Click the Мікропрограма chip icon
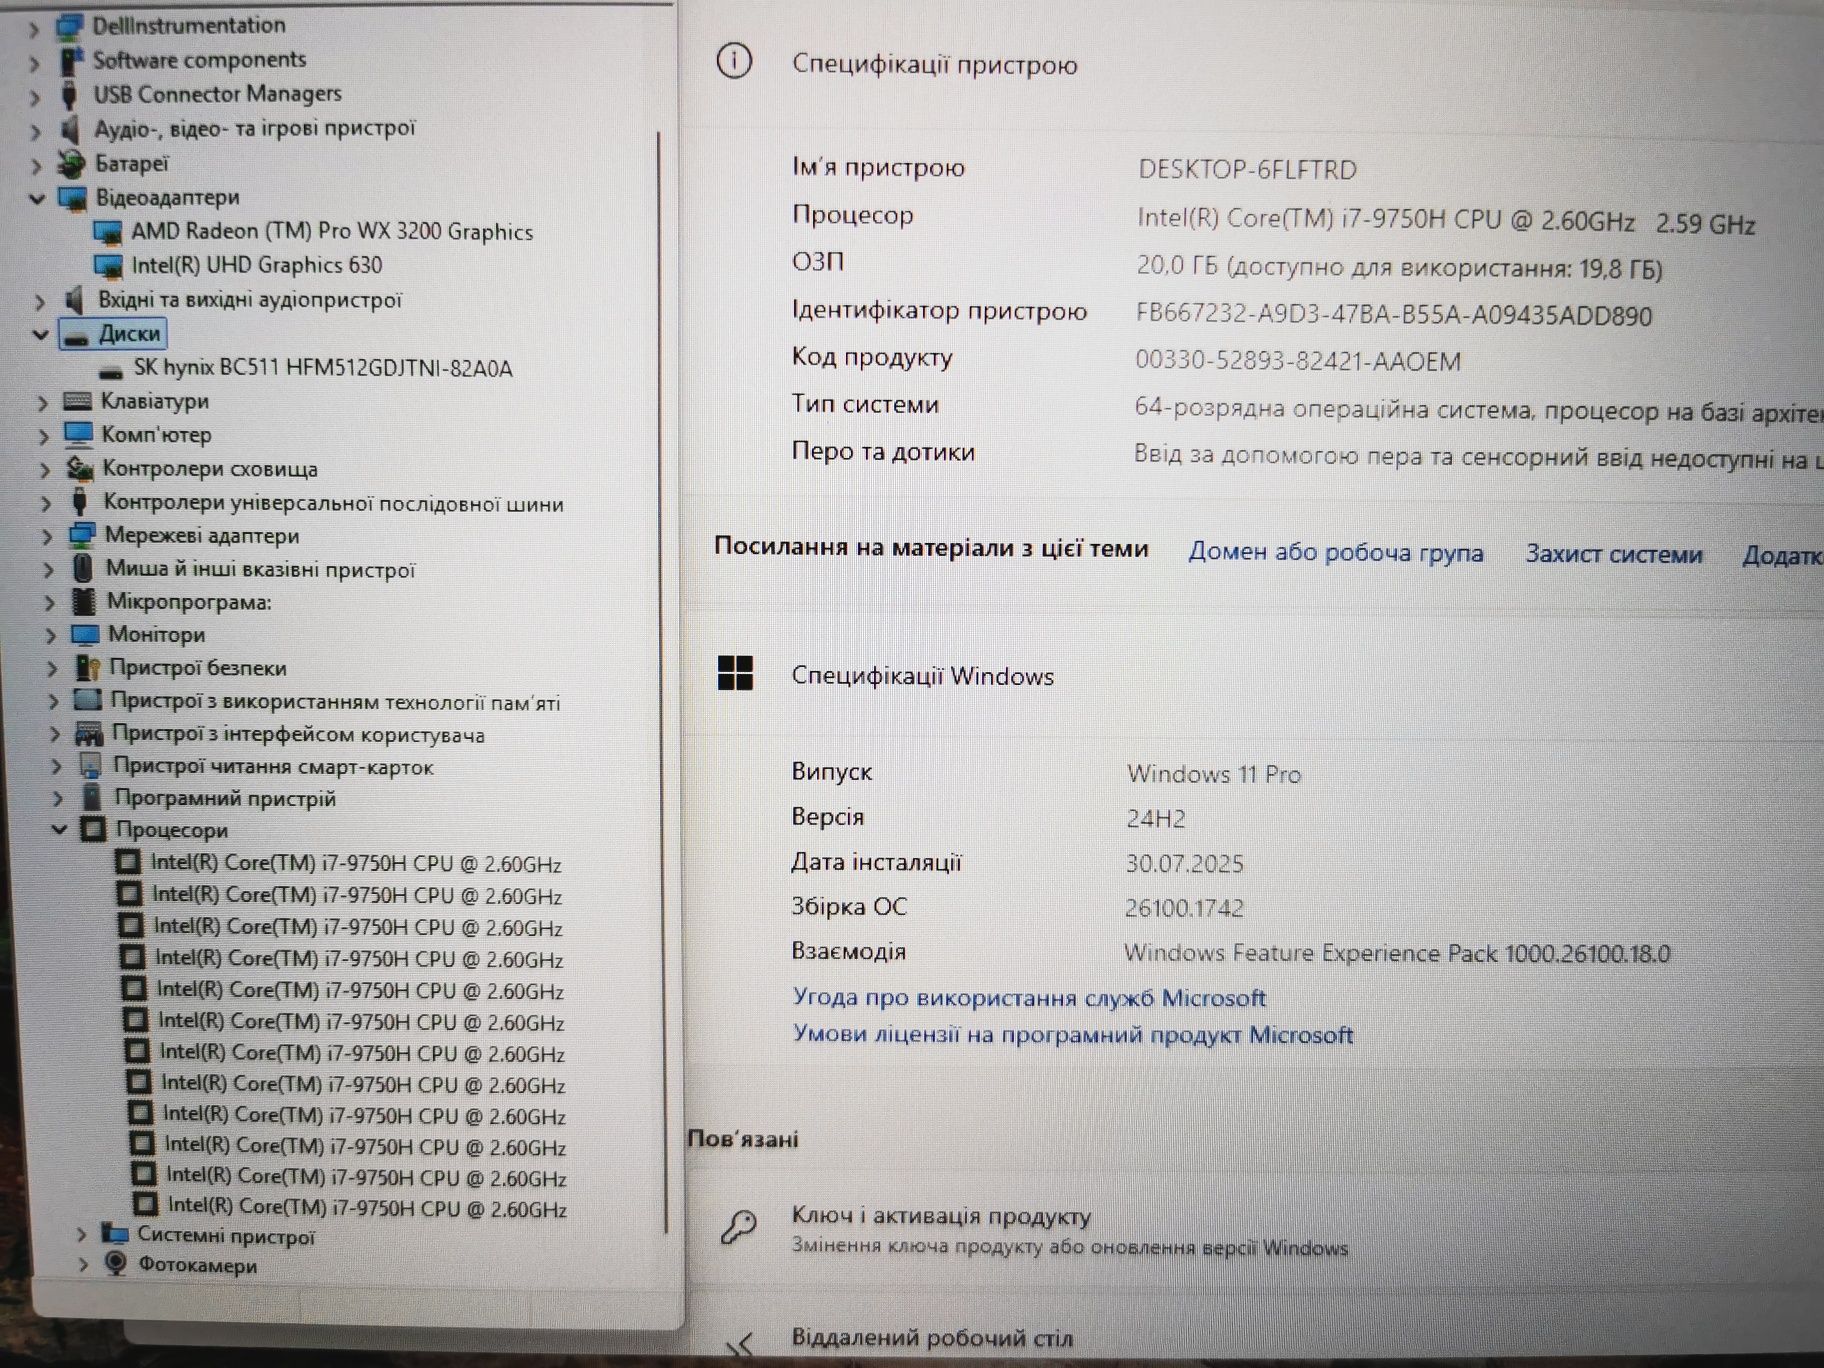The width and height of the screenshot is (1824, 1368). click(x=84, y=602)
